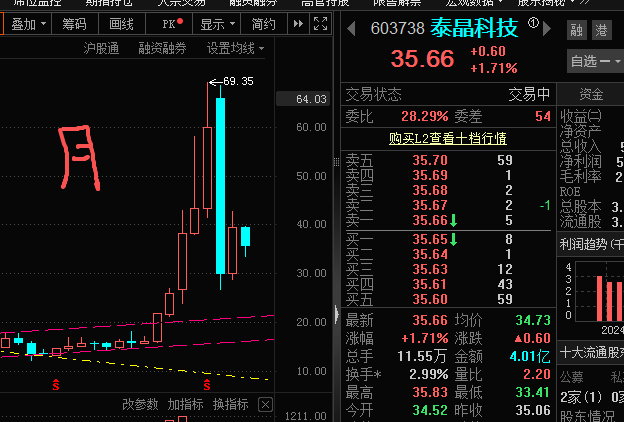624x422 pixels.
Task: Click the large cyan monthly candlestick
Action: 220,186
